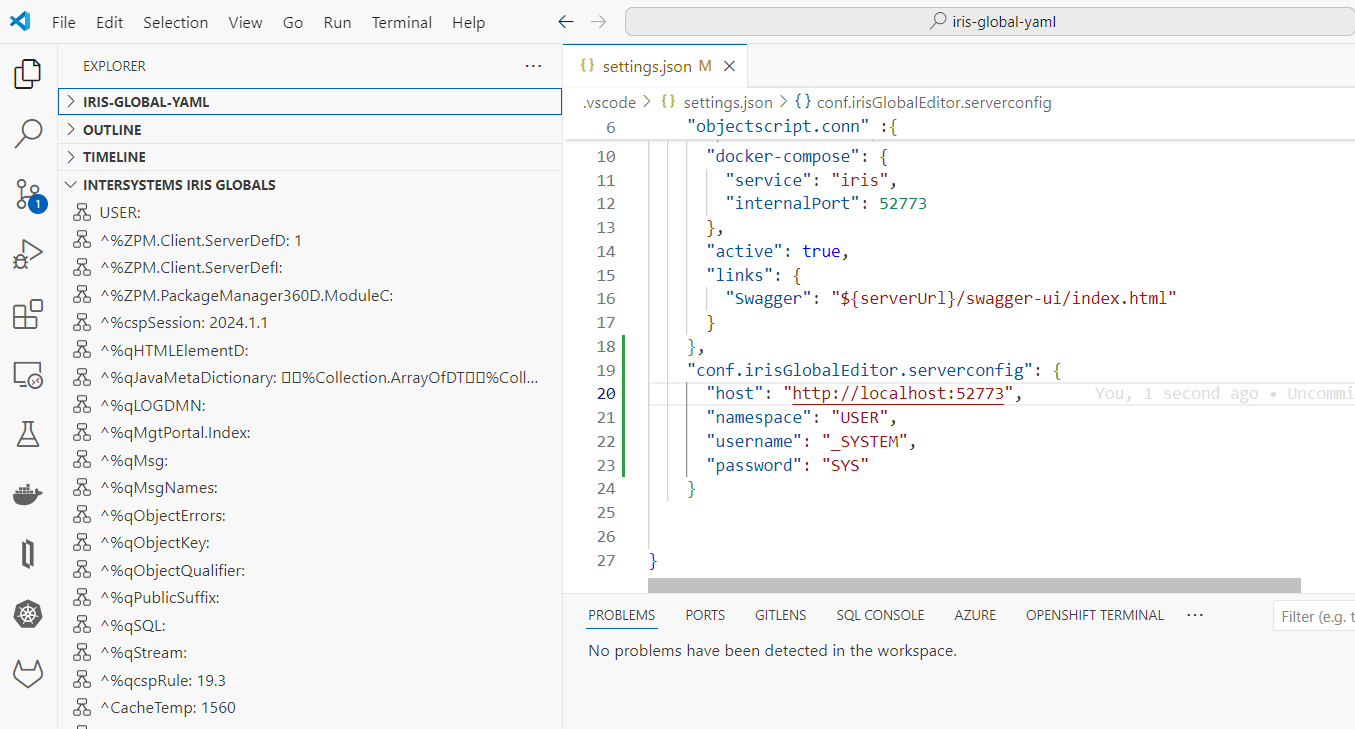Open the Run and Debug view
This screenshot has height=729, width=1355.
pos(28,255)
